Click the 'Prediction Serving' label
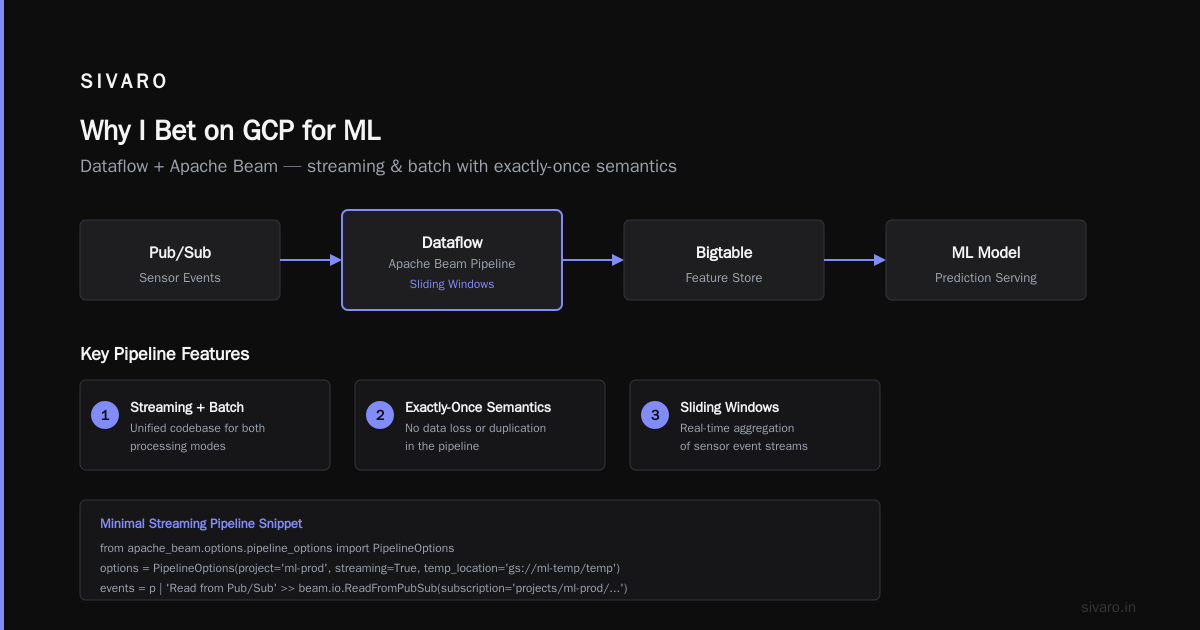The height and width of the screenshot is (630, 1200). [x=986, y=278]
